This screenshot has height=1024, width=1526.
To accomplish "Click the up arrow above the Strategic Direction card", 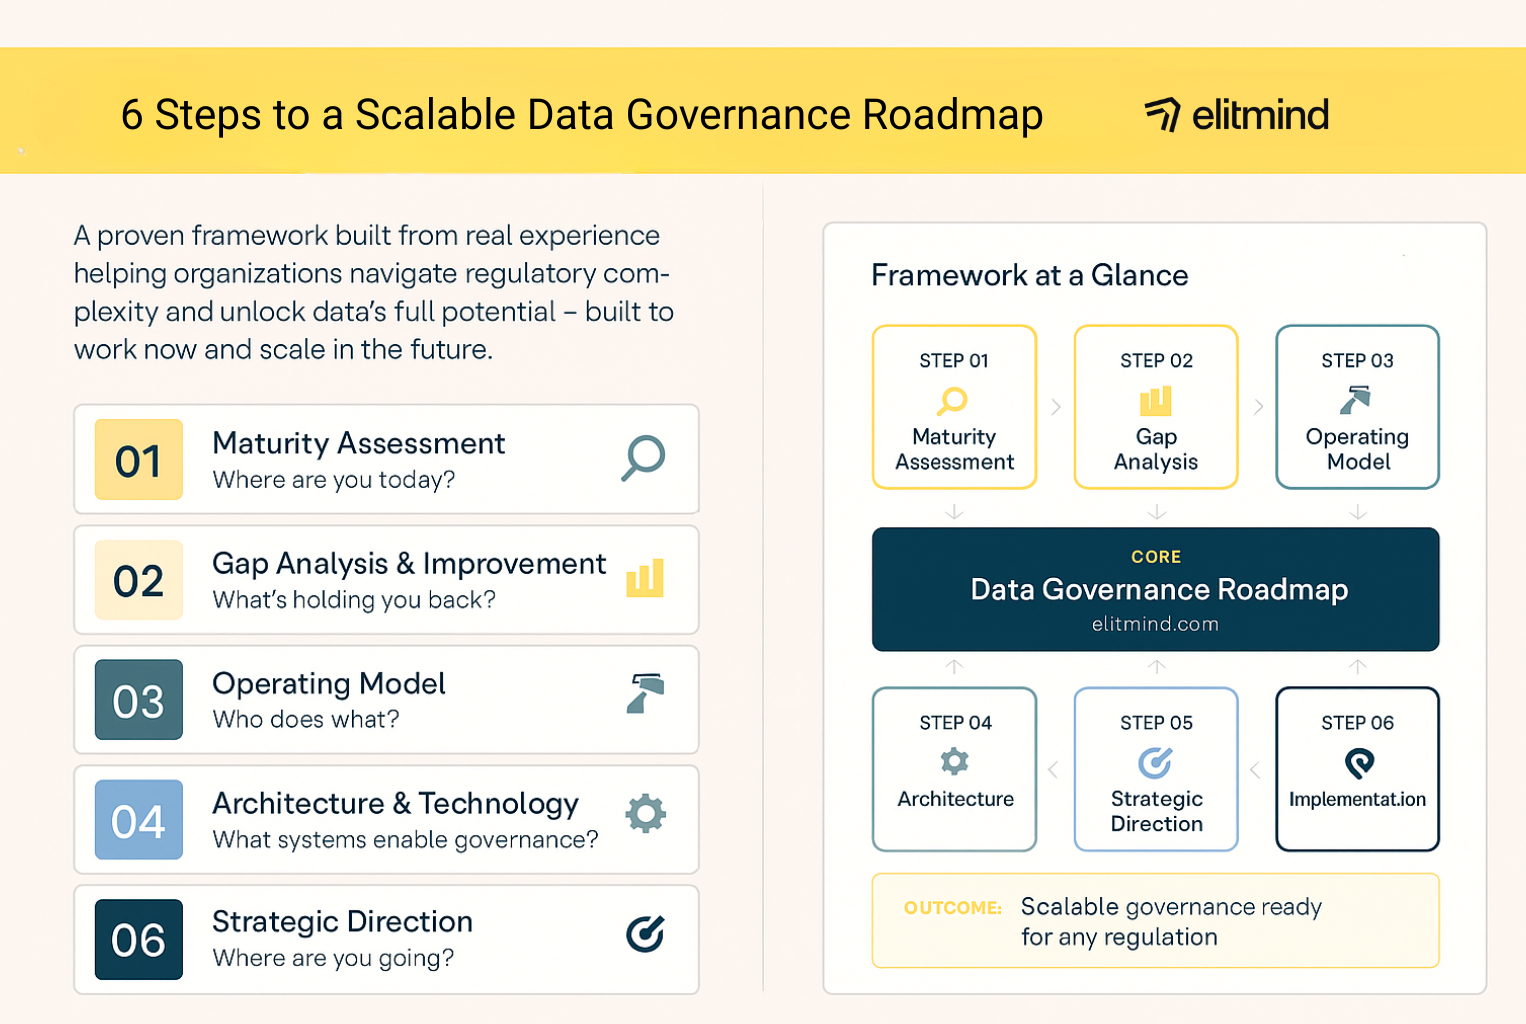I will pyautogui.click(x=1157, y=666).
